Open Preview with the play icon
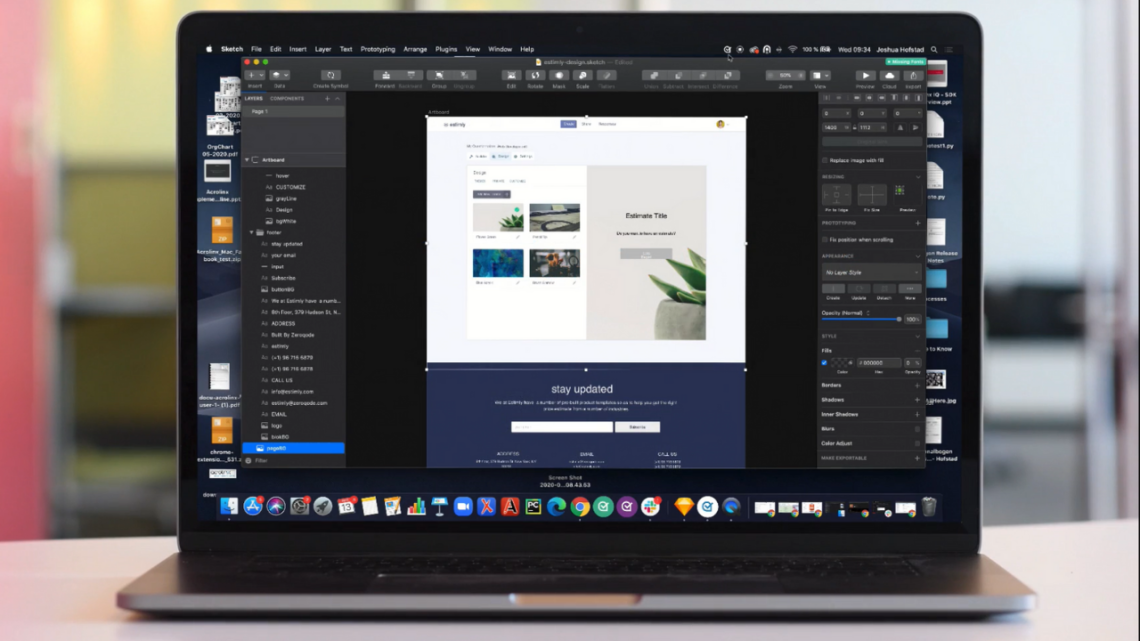1140x641 pixels. pyautogui.click(x=865, y=75)
